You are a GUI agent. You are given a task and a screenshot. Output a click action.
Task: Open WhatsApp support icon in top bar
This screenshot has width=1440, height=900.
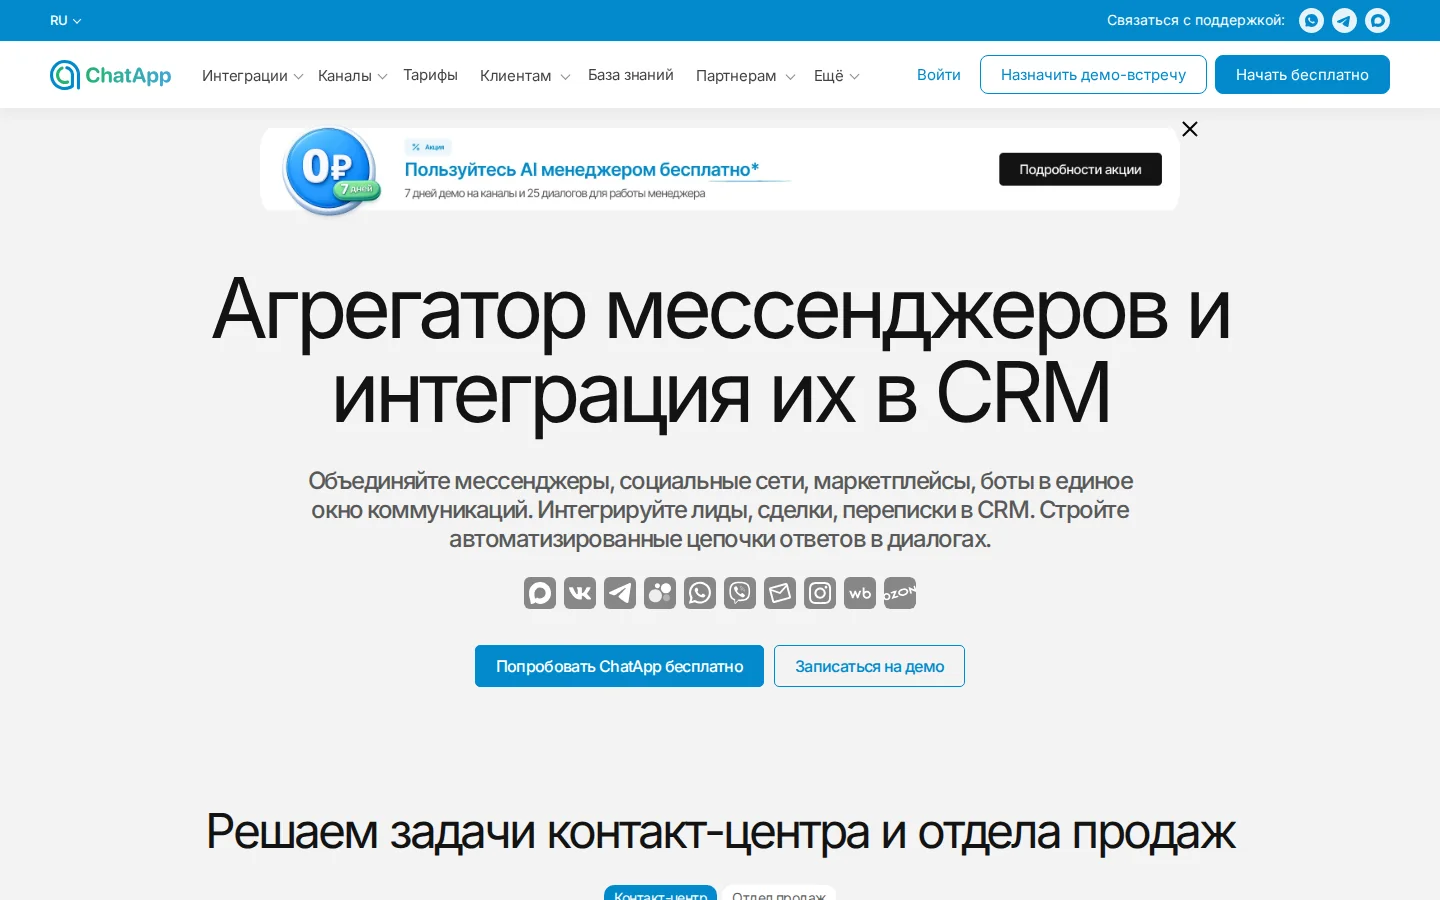coord(1311,20)
